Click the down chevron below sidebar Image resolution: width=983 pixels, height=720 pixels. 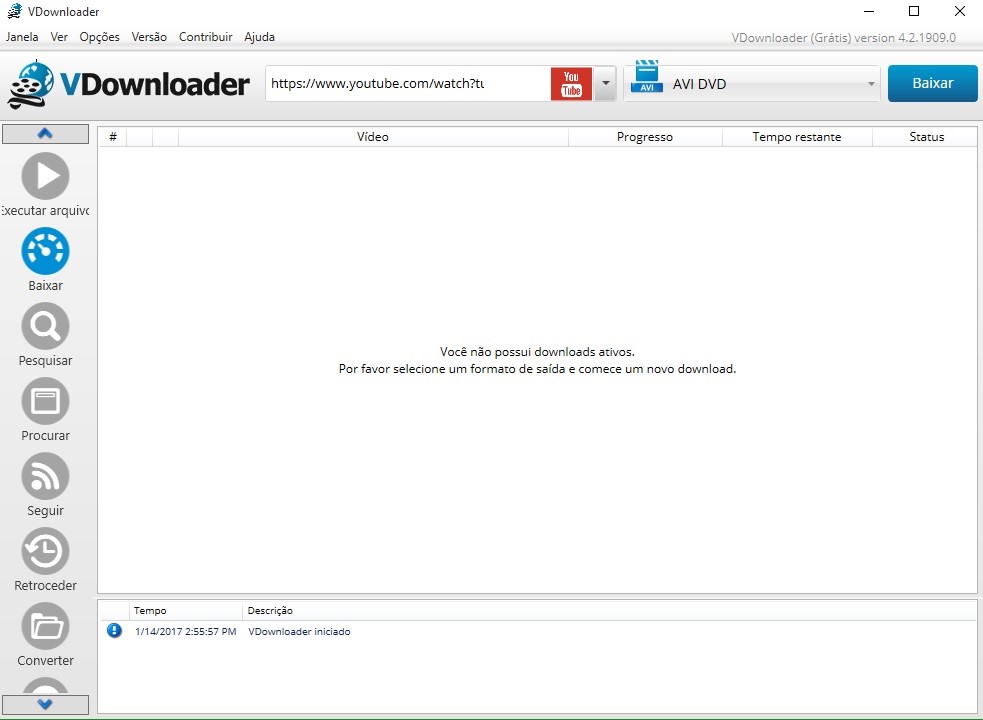(45, 704)
